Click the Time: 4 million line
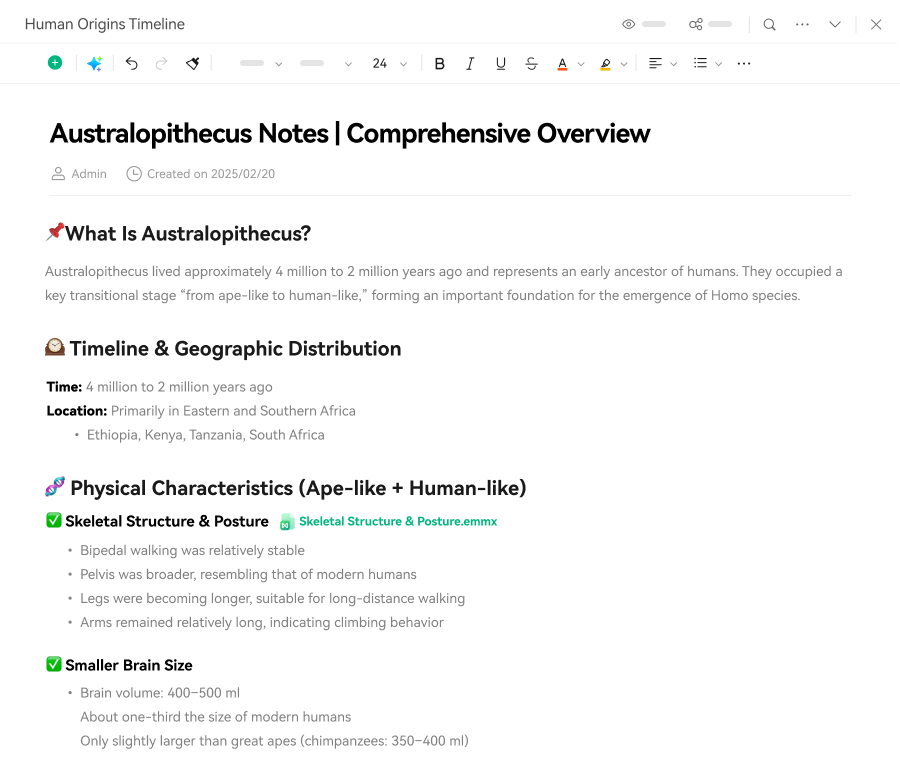Image resolution: width=900 pixels, height=762 pixels. [x=160, y=387]
